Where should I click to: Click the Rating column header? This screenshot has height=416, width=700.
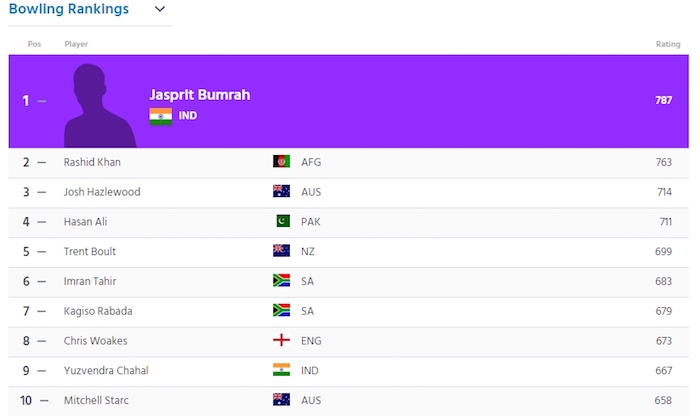667,44
